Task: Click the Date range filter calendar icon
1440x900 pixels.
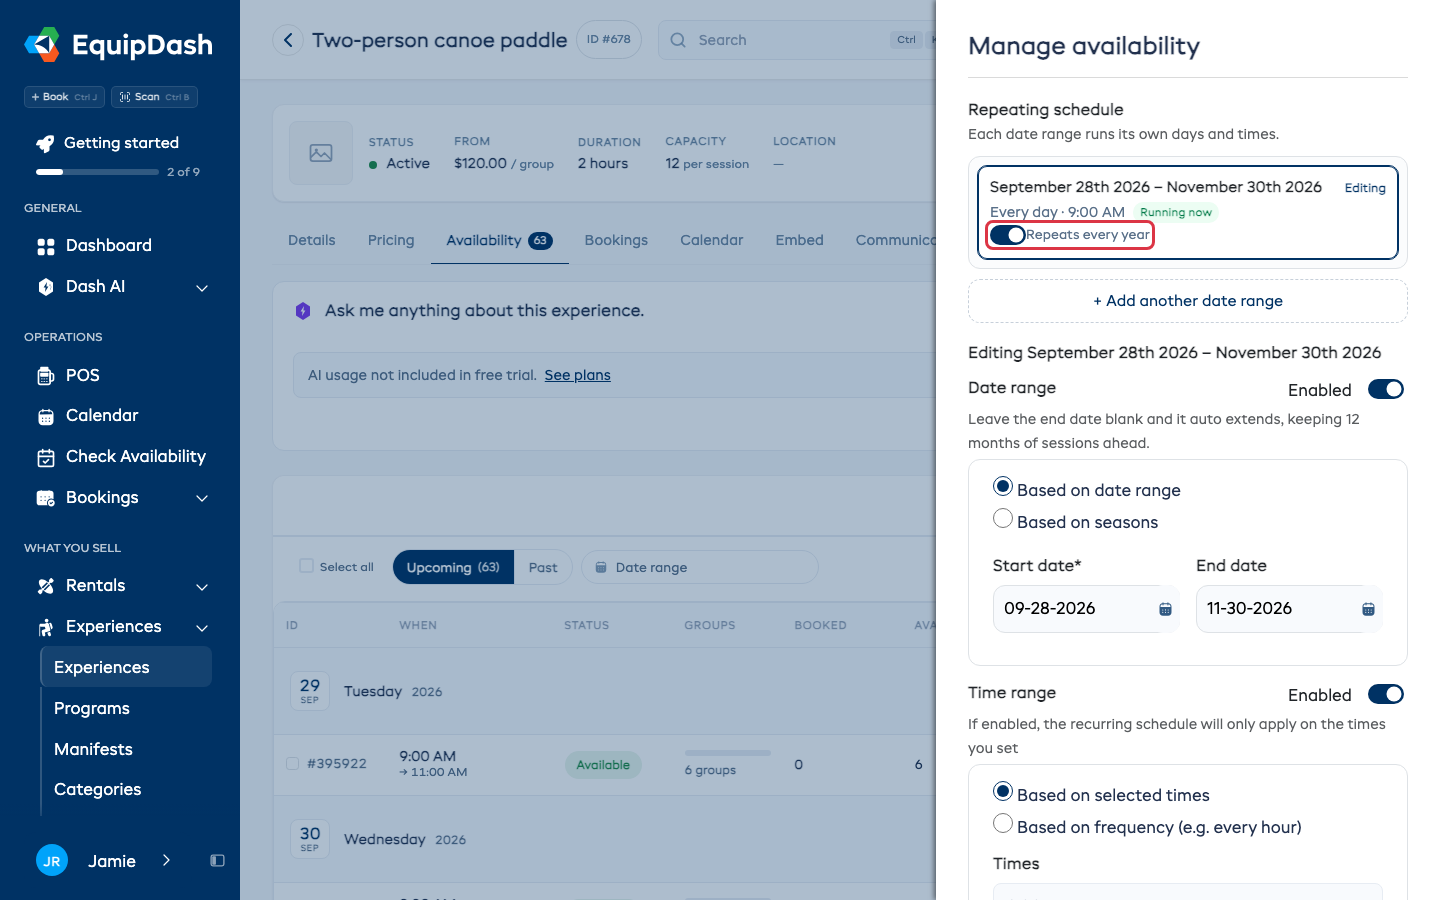Action: click(x=601, y=568)
